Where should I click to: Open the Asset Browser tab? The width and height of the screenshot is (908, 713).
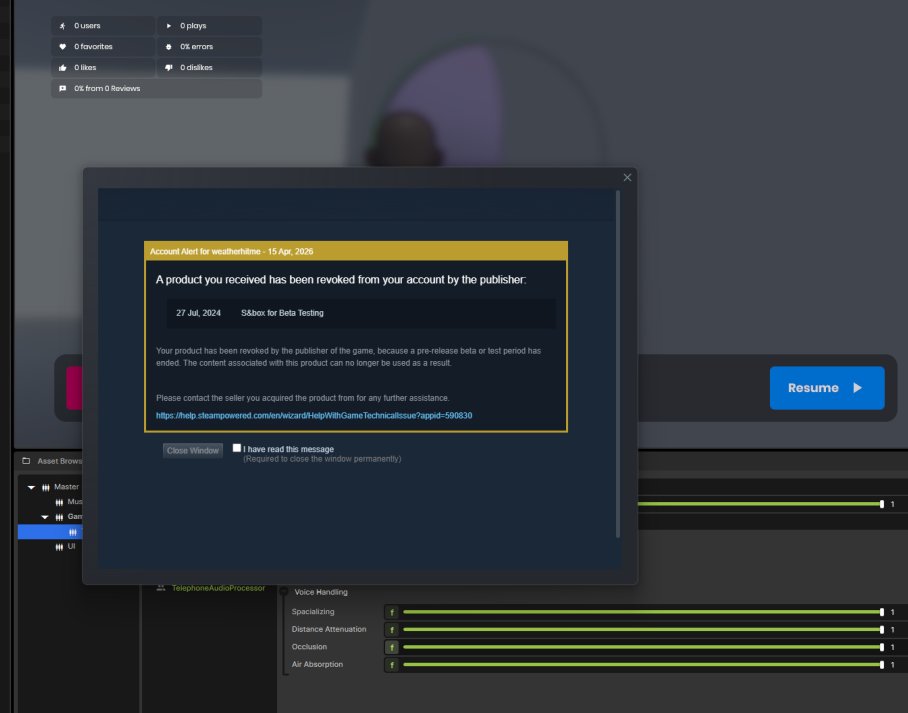click(x=52, y=461)
